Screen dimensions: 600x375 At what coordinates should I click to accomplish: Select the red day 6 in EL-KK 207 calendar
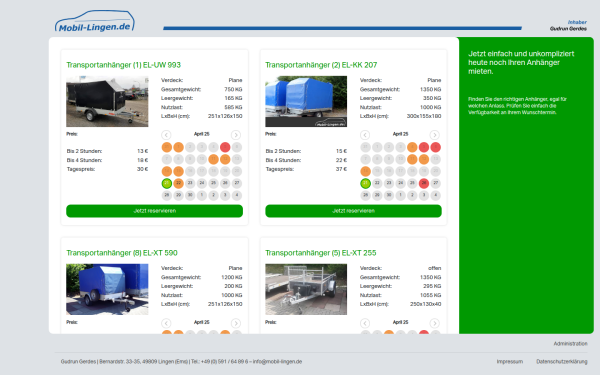pyautogui.click(x=435, y=147)
